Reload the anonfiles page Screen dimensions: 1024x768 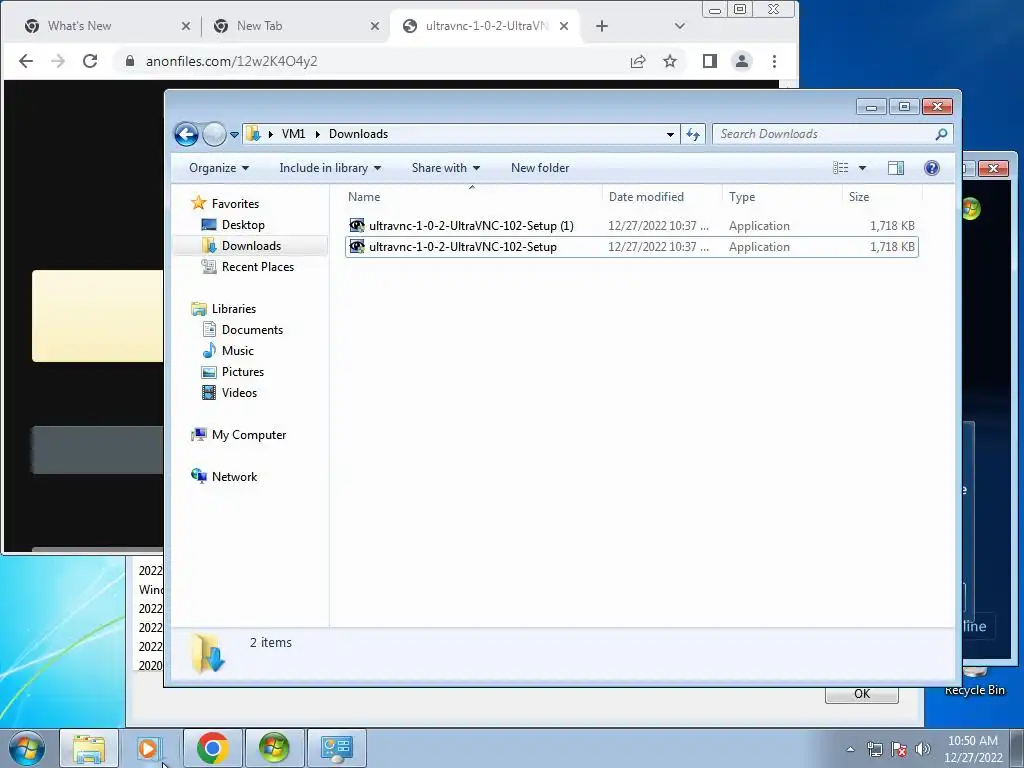click(90, 61)
